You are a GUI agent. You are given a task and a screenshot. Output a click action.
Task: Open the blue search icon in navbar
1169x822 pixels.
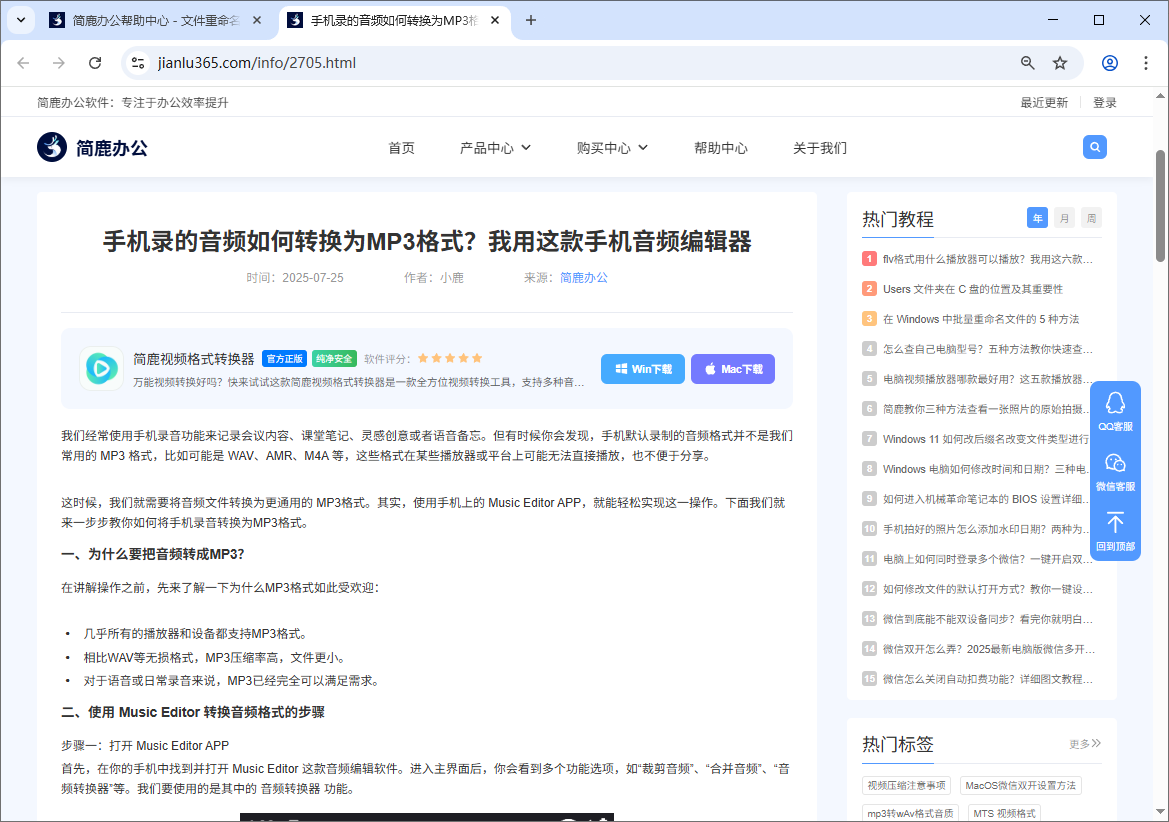1094,146
